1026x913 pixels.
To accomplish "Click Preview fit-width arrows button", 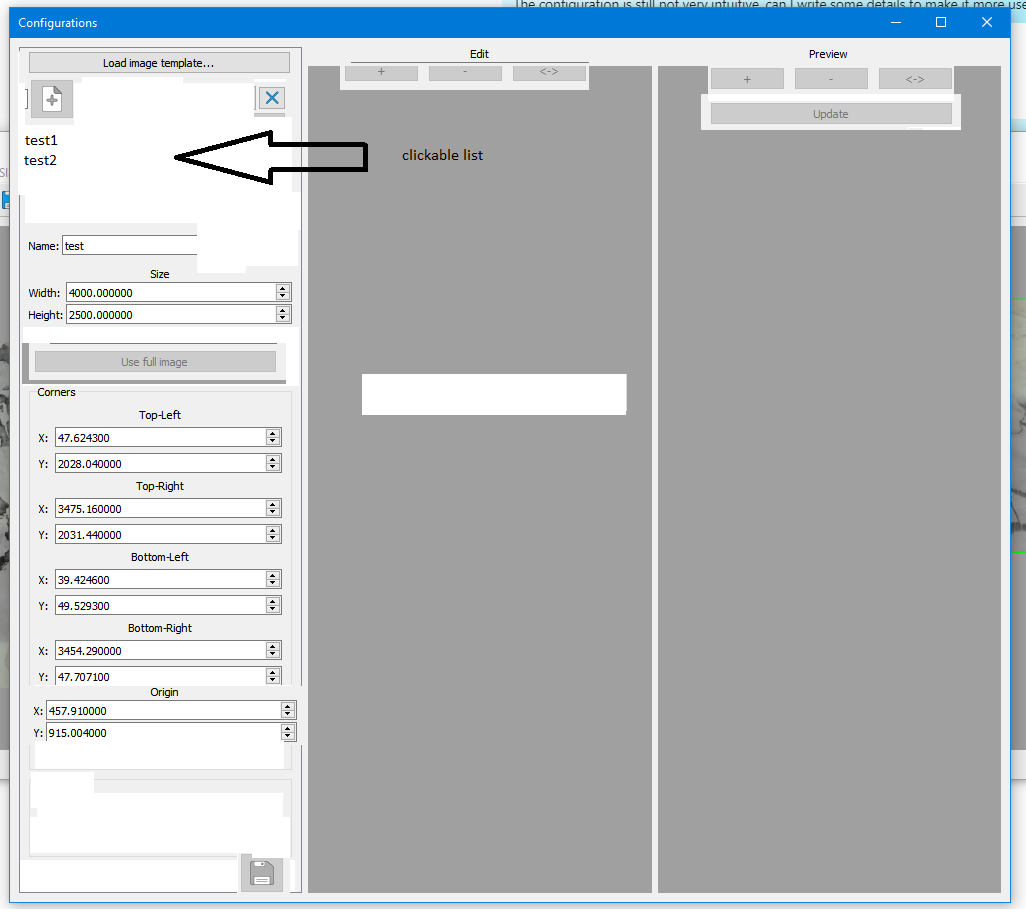I will tap(915, 79).
